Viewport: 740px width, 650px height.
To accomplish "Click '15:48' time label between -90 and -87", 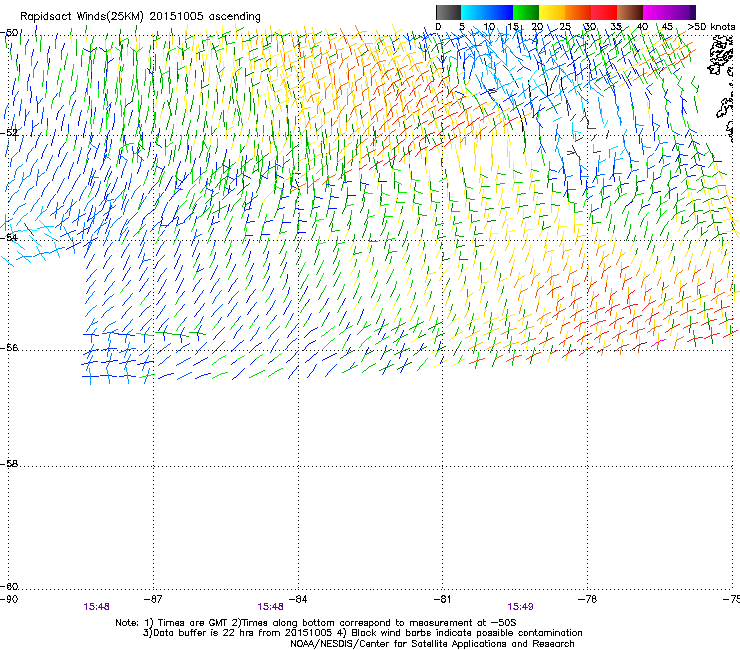I will (x=96, y=607).
